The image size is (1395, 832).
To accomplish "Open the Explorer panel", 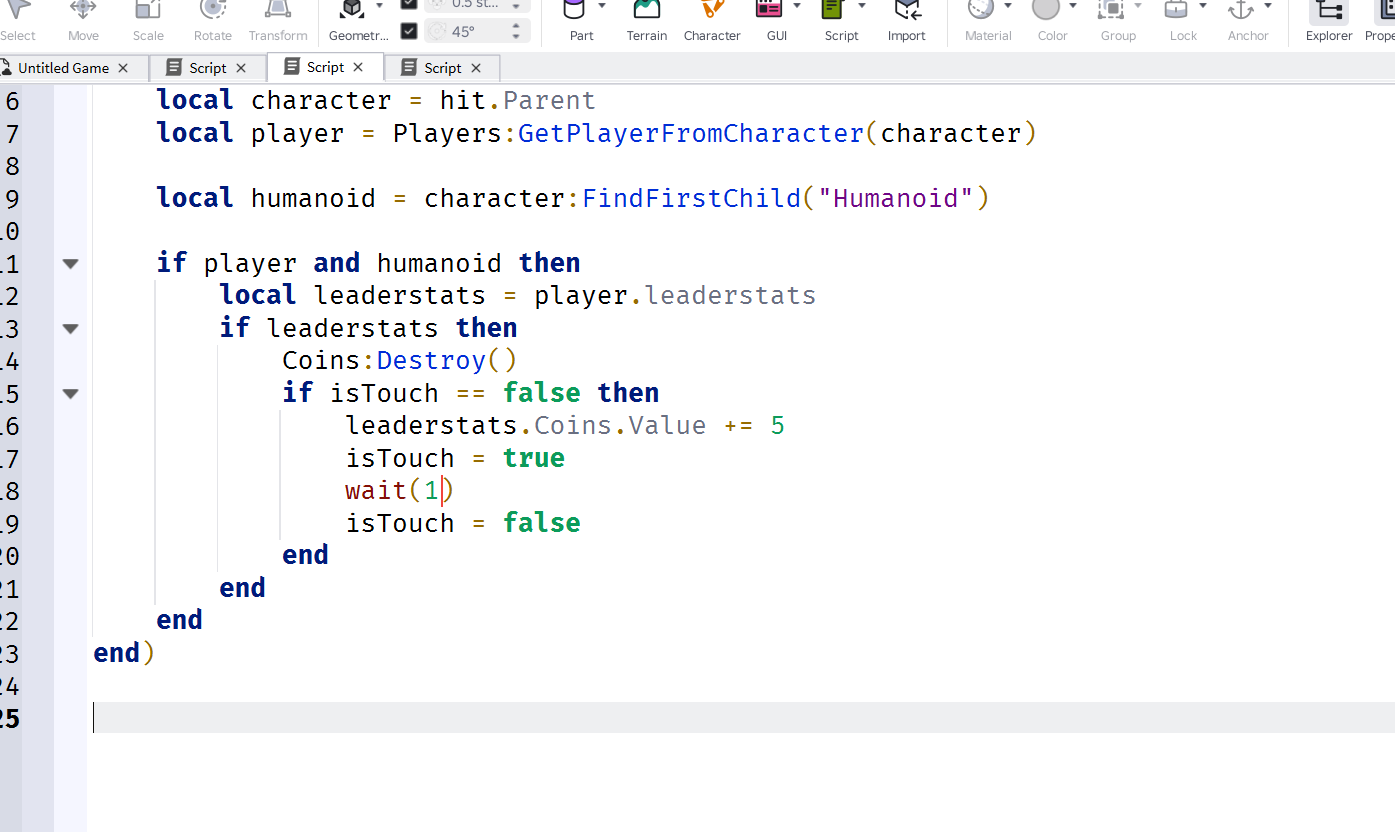I will tap(1328, 14).
